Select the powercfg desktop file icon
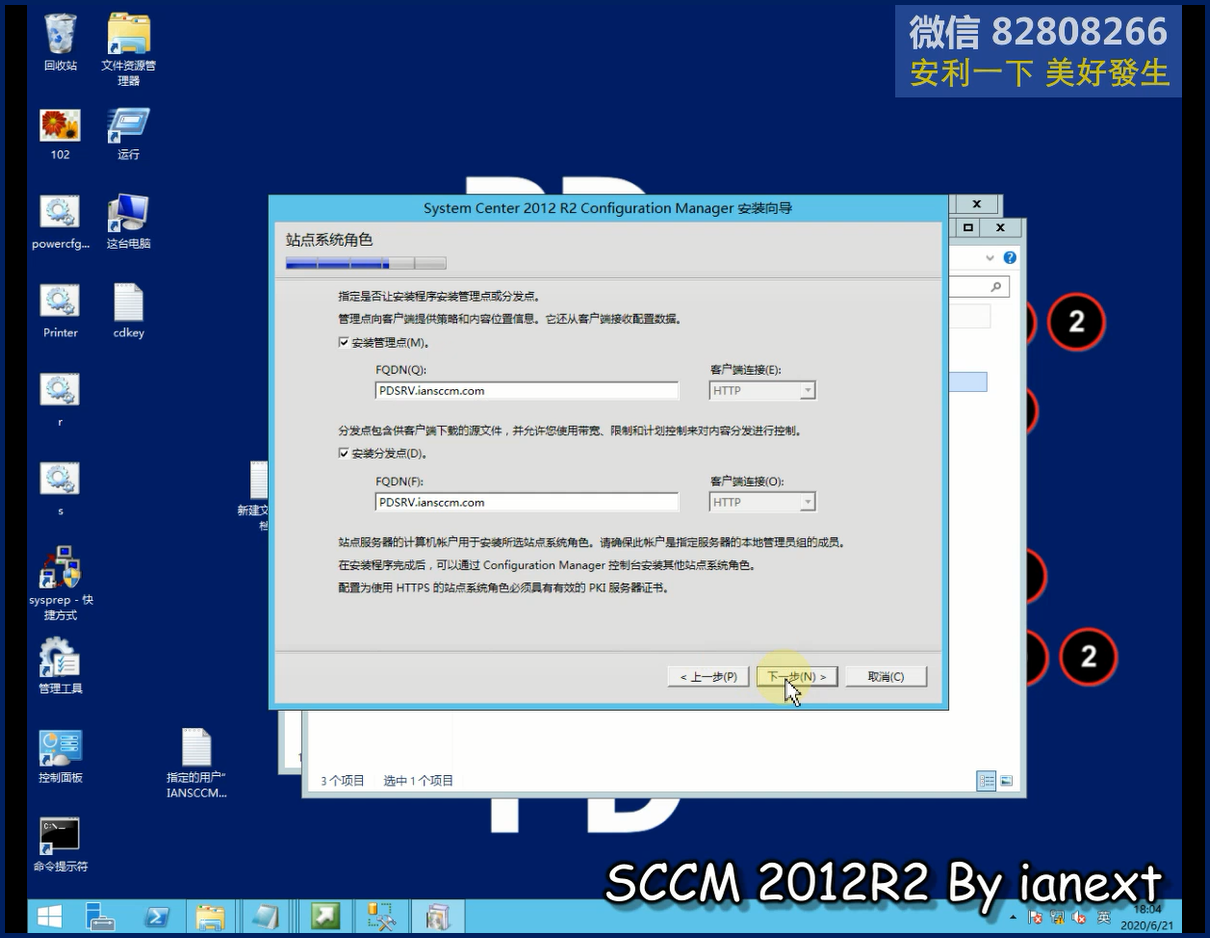 pos(60,223)
